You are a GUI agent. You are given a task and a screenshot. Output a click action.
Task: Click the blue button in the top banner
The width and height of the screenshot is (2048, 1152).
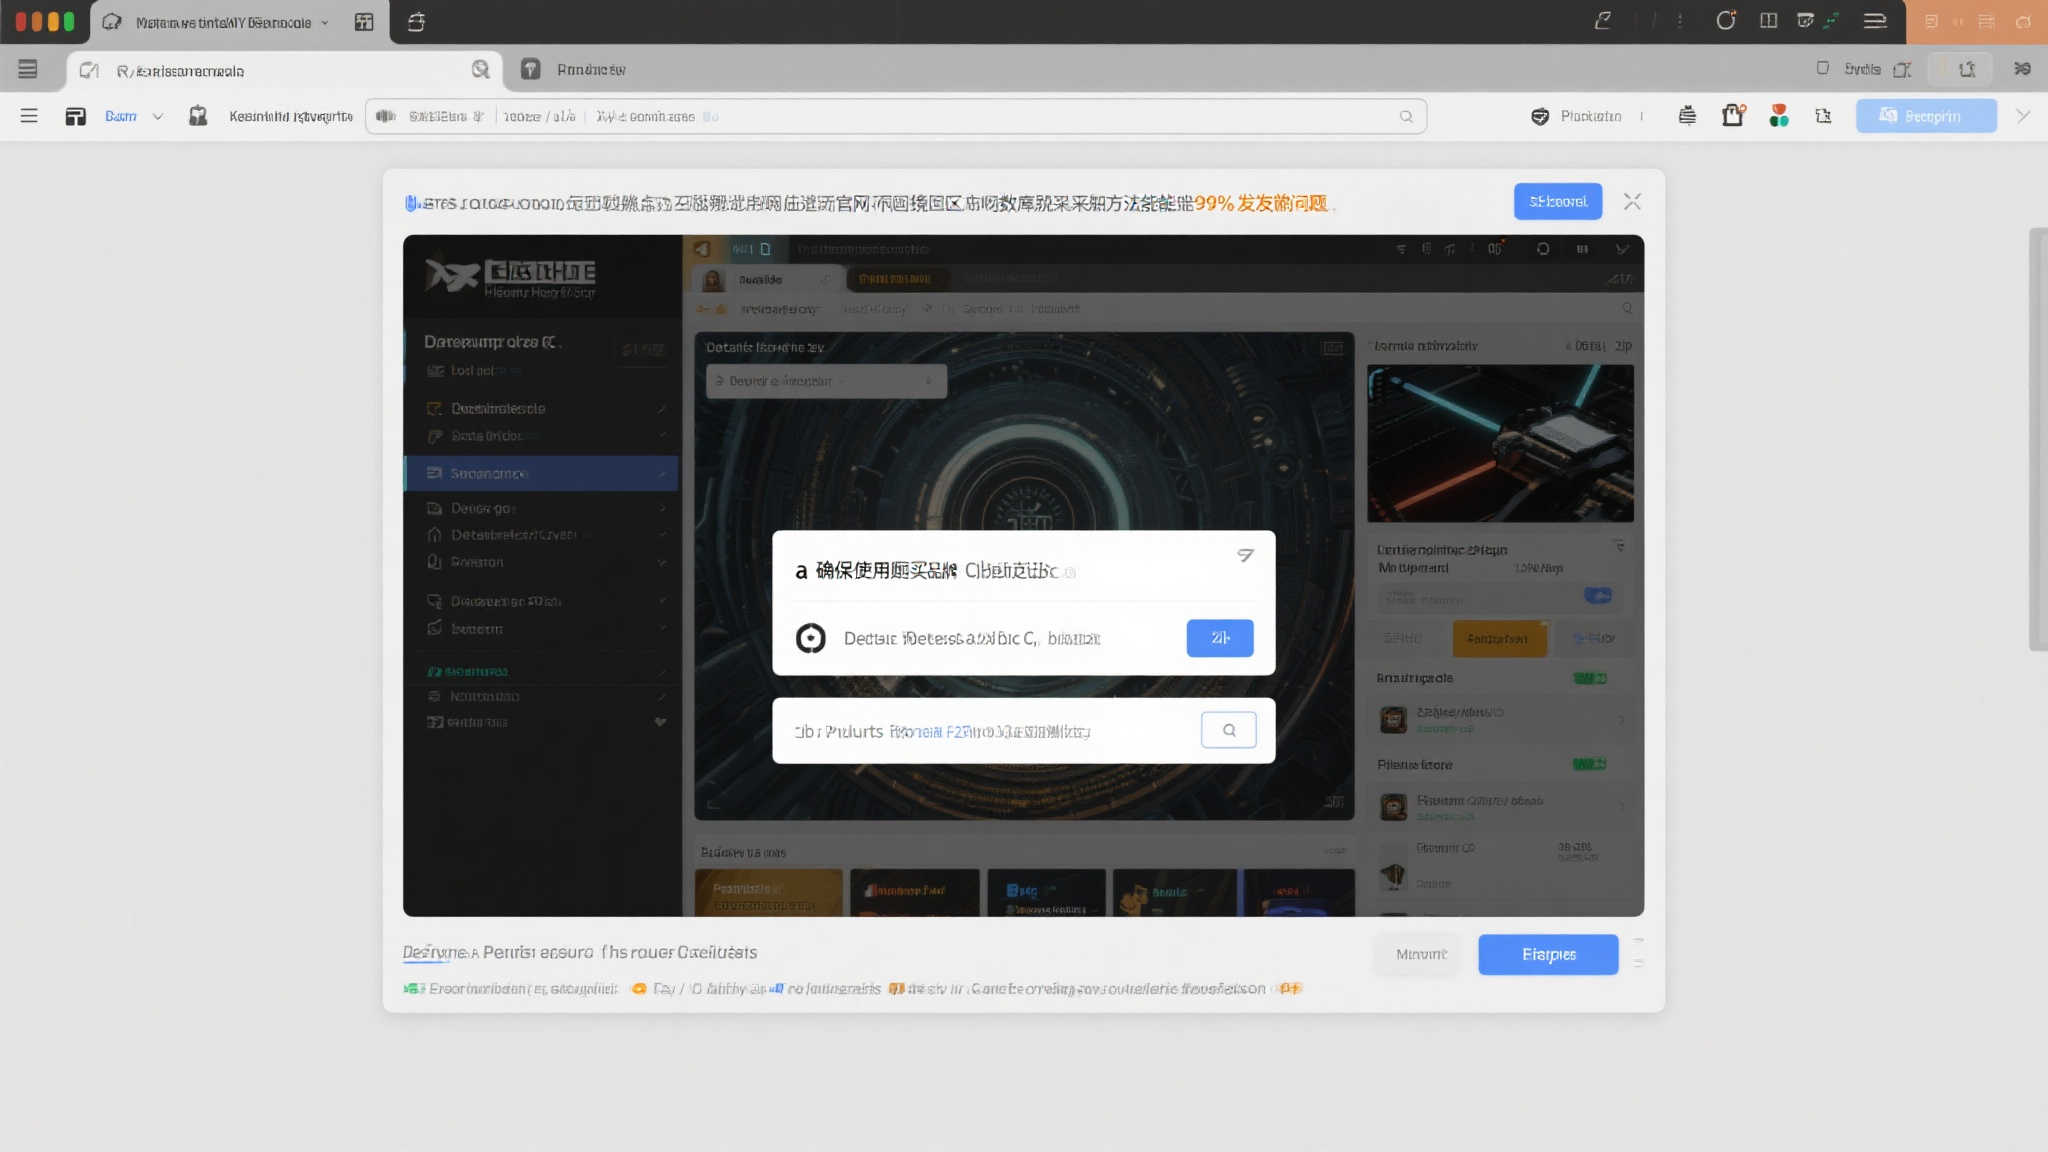pos(1557,201)
